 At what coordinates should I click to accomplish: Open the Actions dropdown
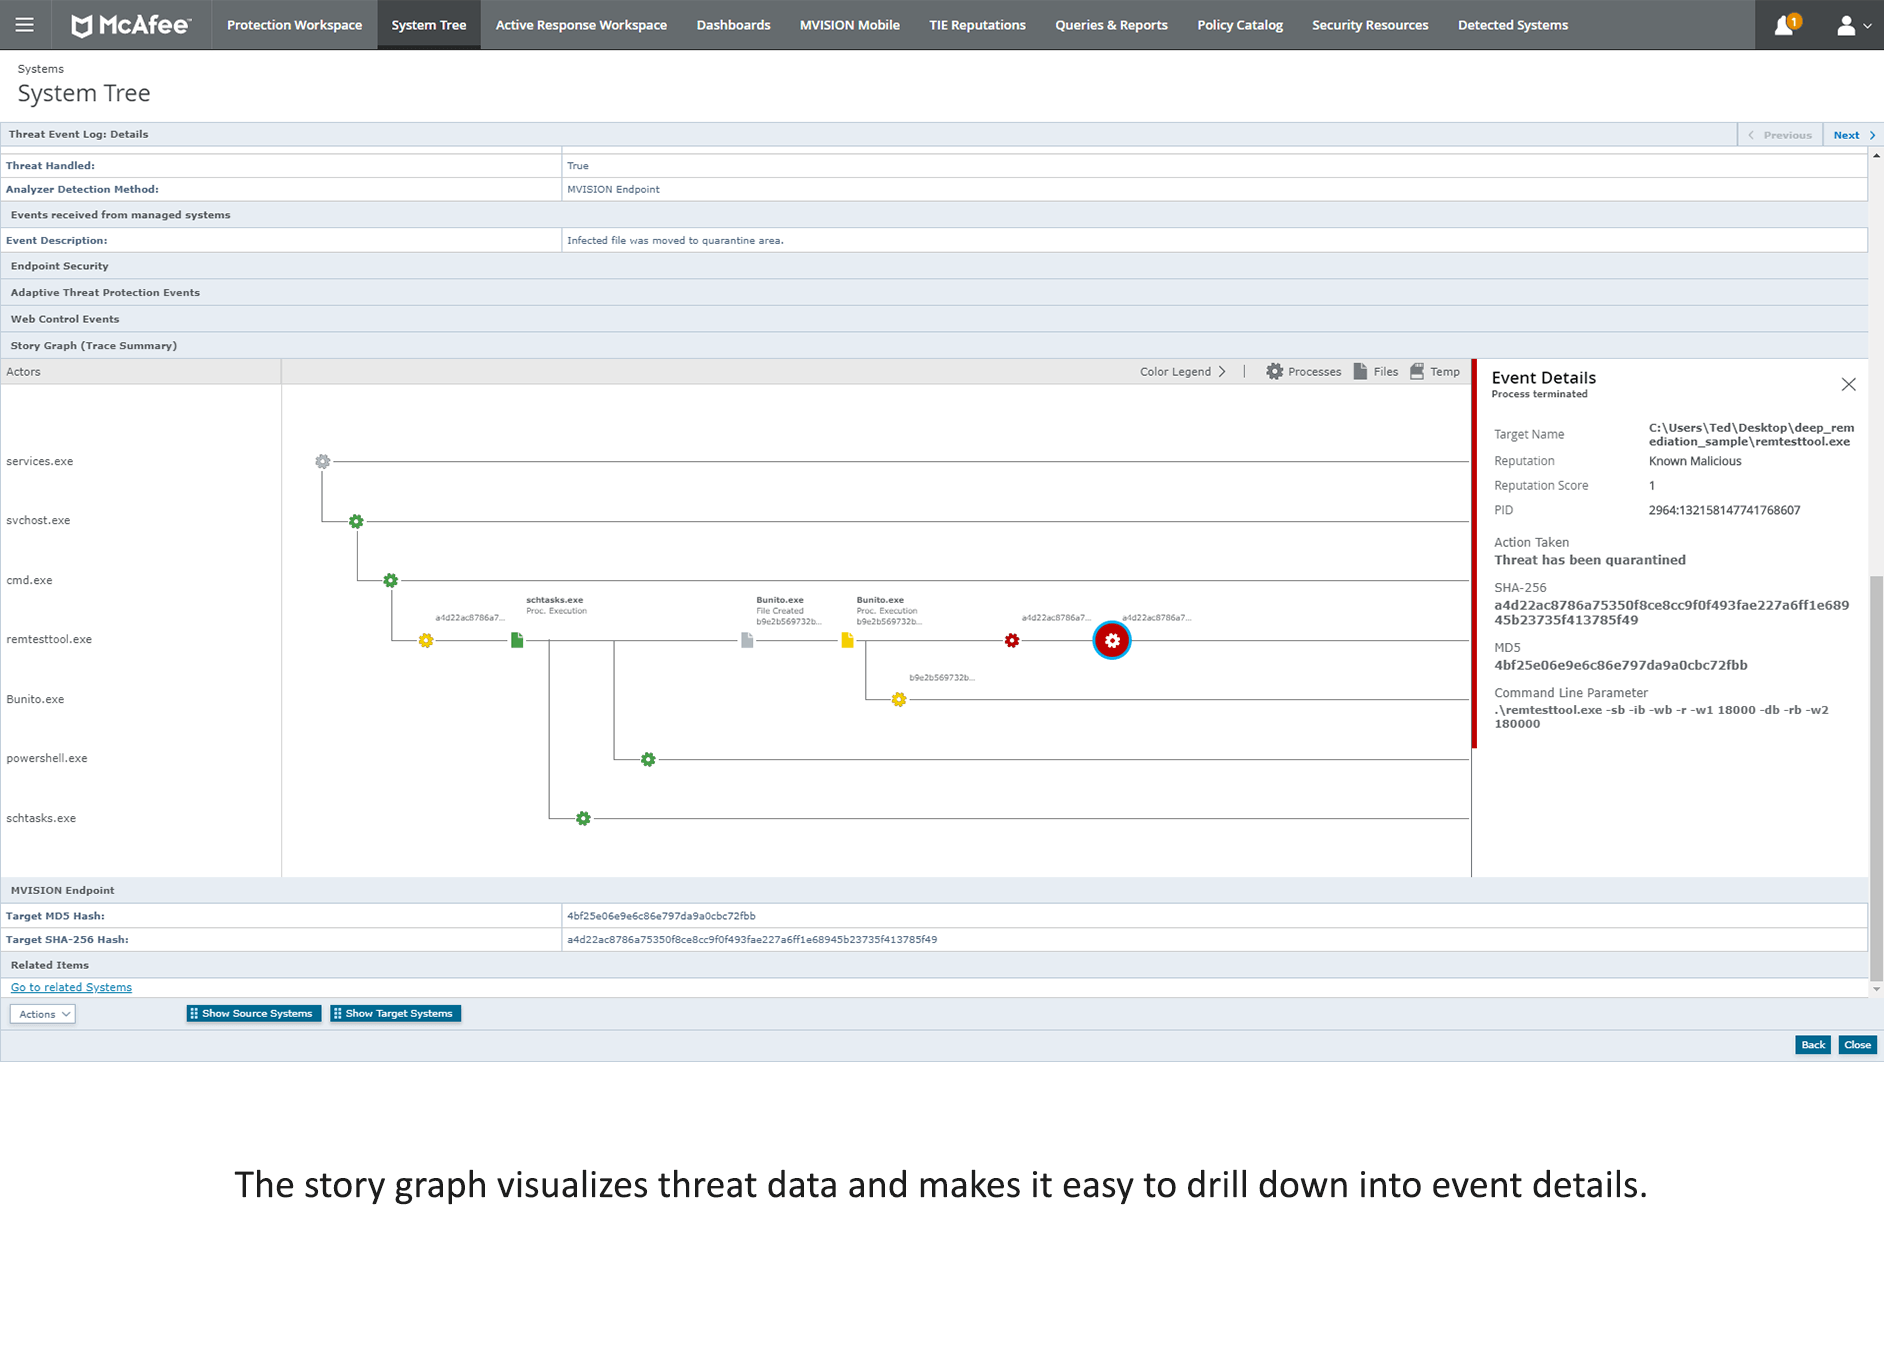43,1014
